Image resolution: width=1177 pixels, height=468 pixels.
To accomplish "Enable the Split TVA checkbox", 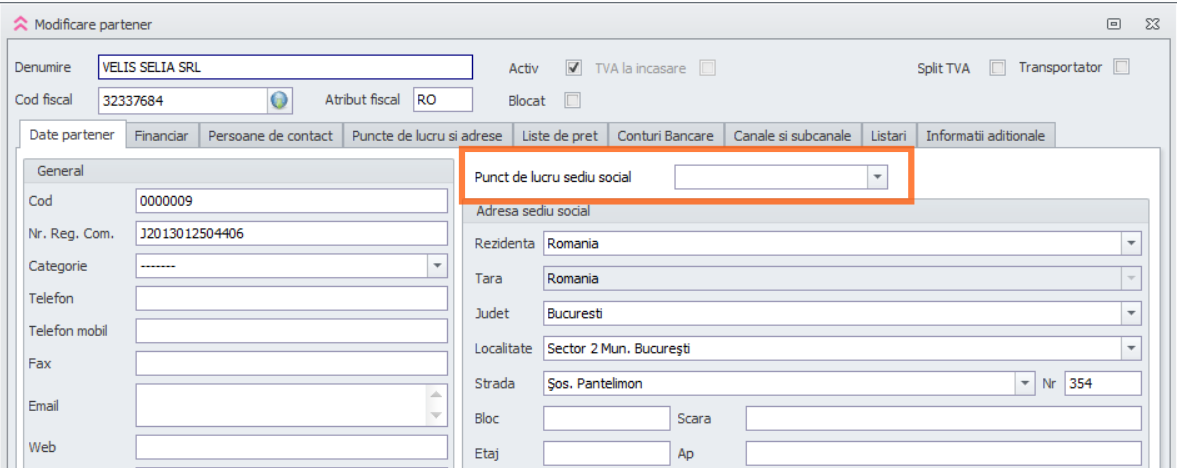I will click(x=997, y=69).
